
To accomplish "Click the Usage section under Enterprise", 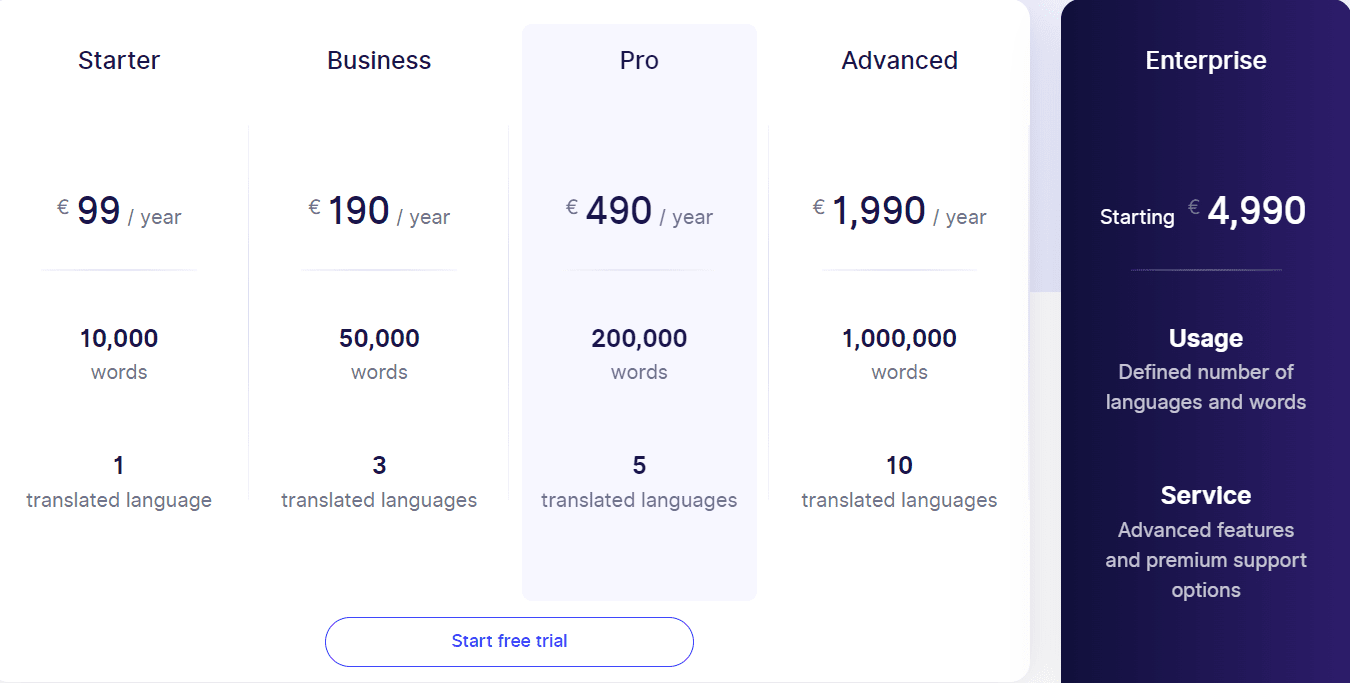I will (x=1205, y=370).
